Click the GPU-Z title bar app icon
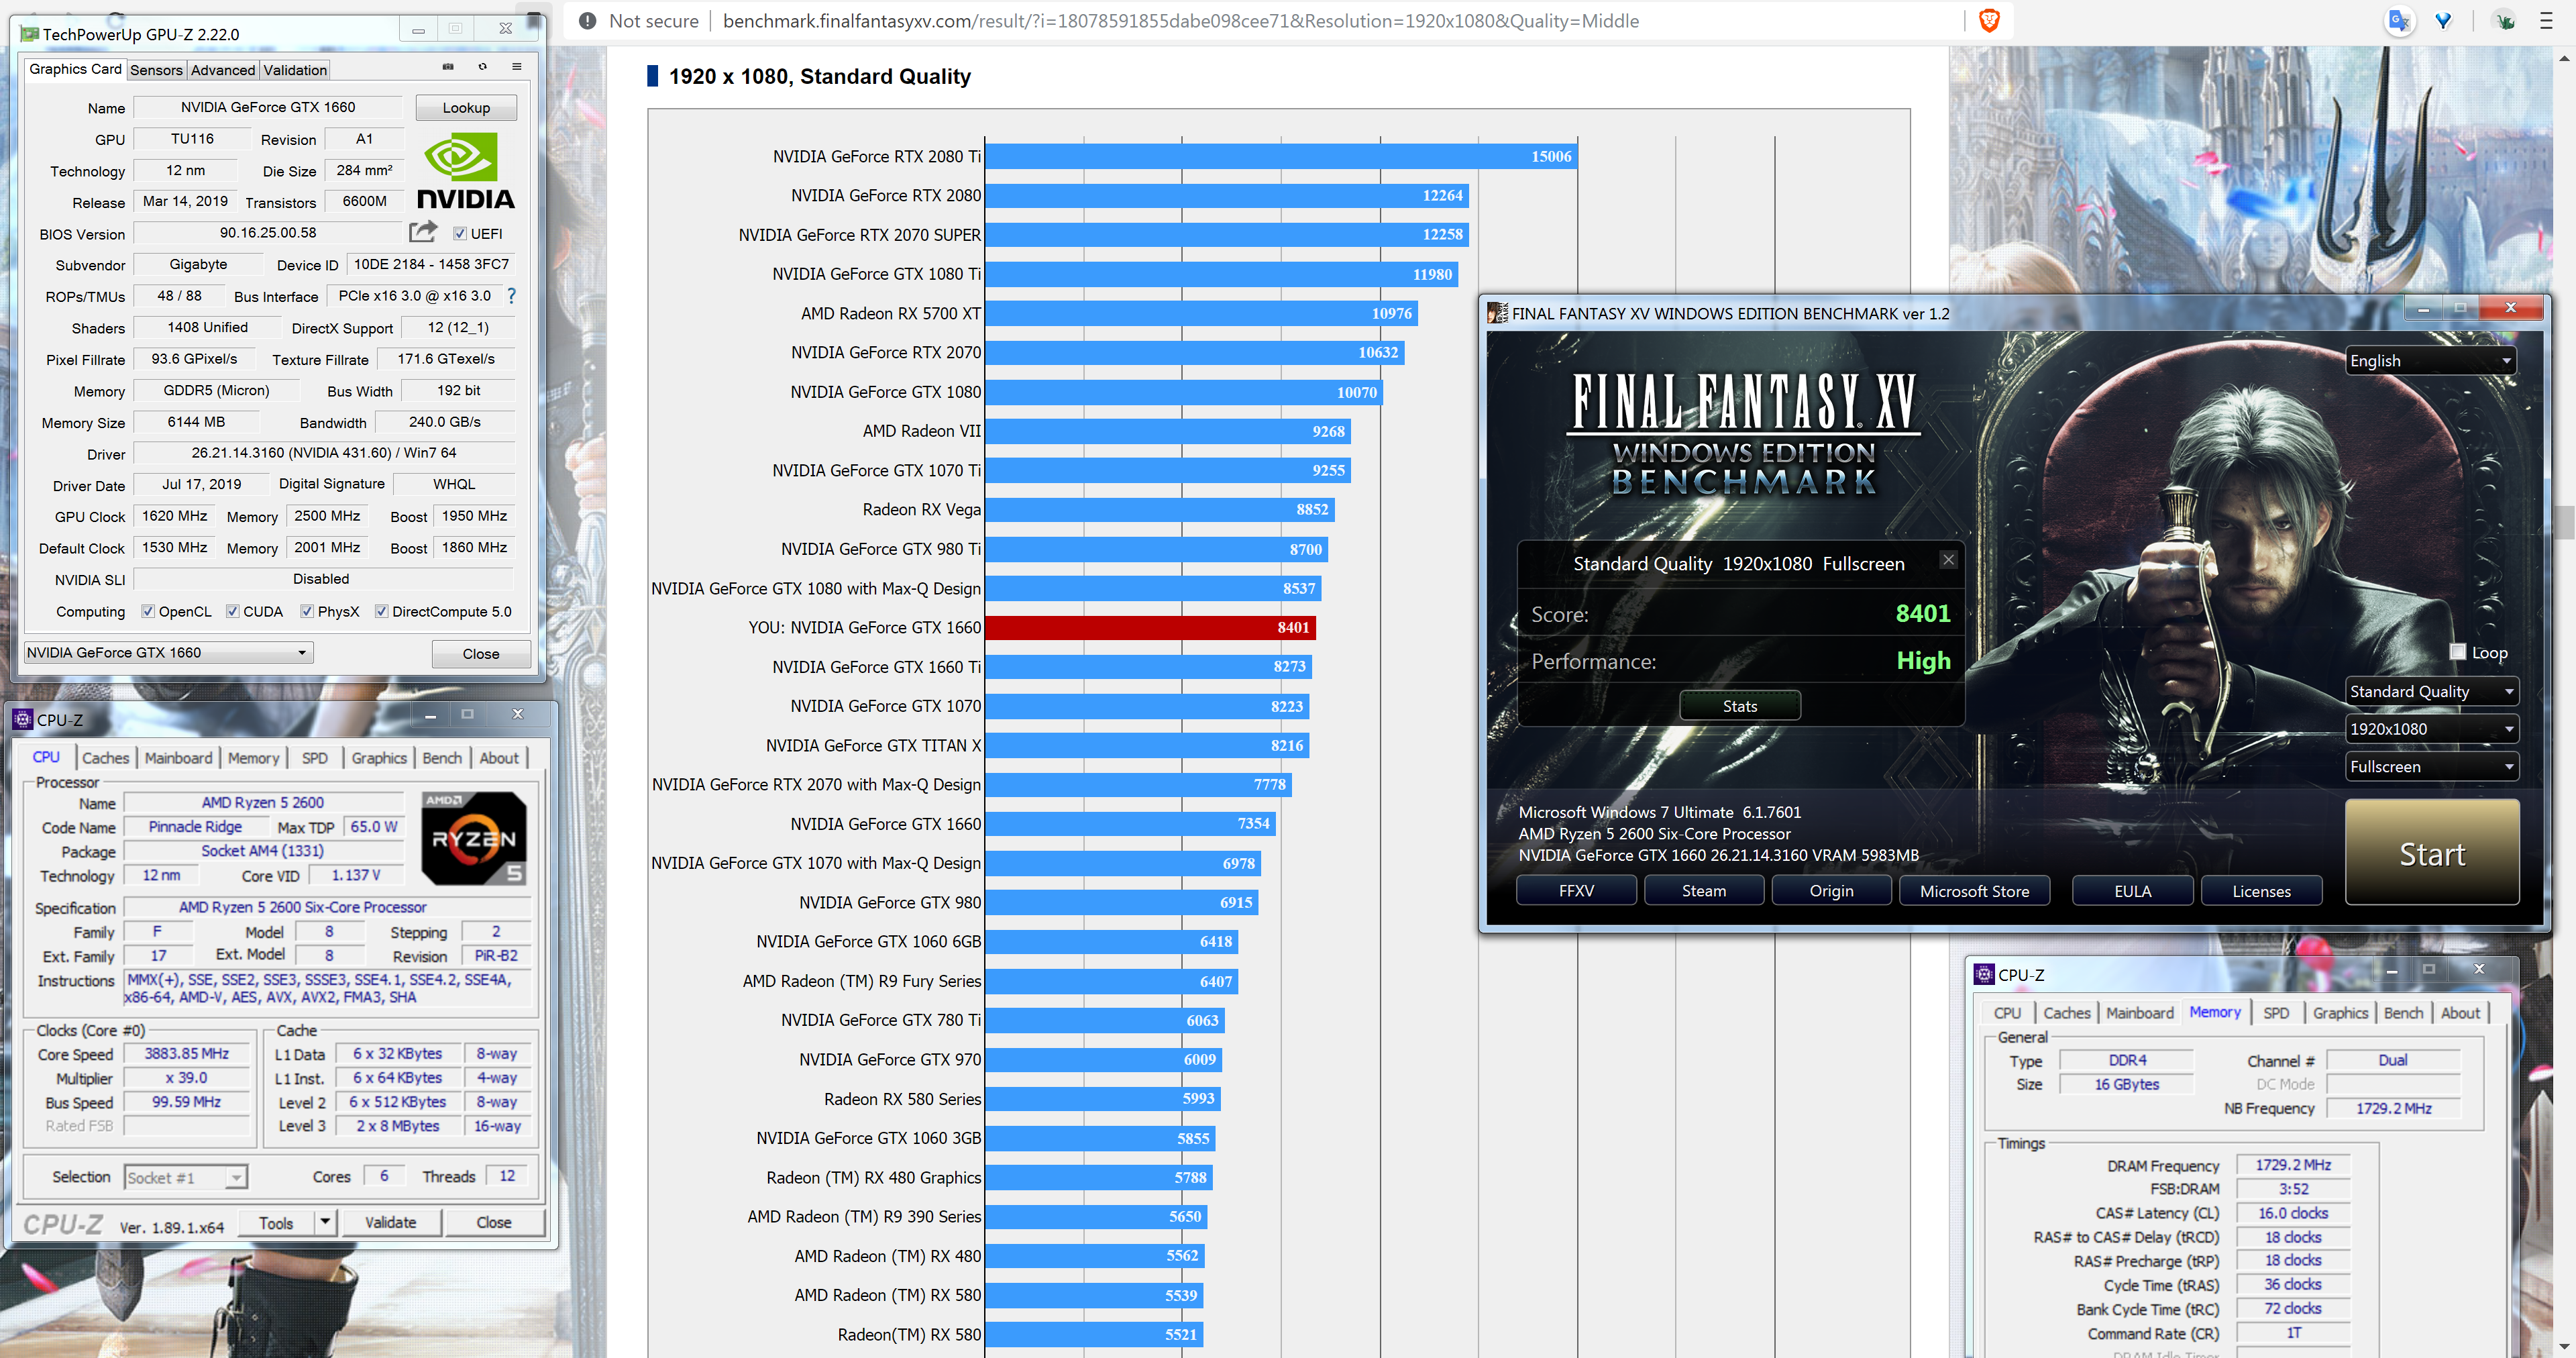The image size is (2576, 1358). 29,34
